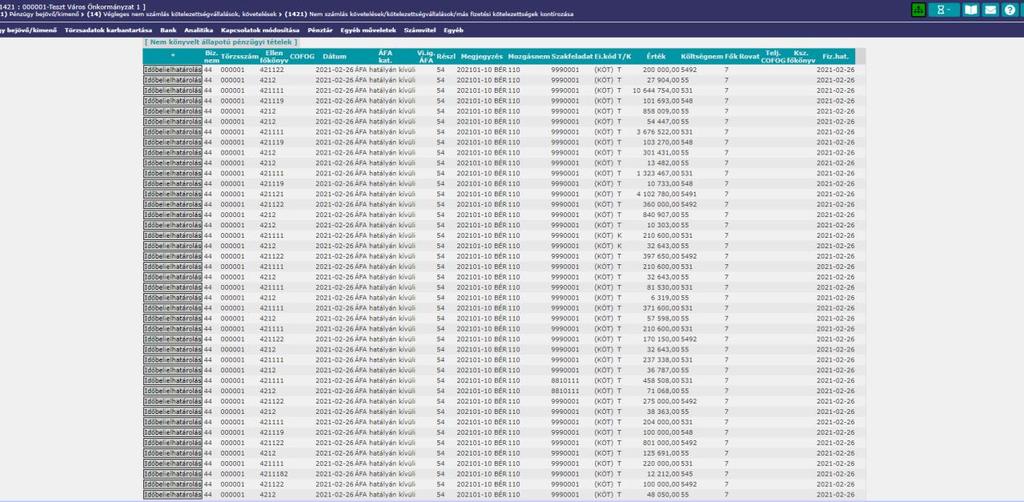Open the Pénztár menu

tap(320, 30)
